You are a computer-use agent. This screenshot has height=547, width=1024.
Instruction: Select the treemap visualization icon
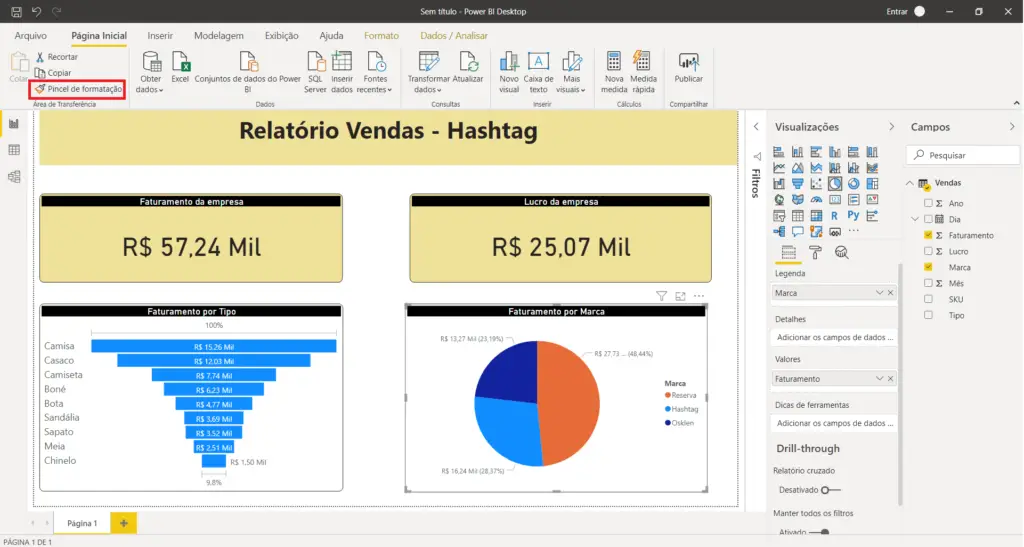(872, 183)
